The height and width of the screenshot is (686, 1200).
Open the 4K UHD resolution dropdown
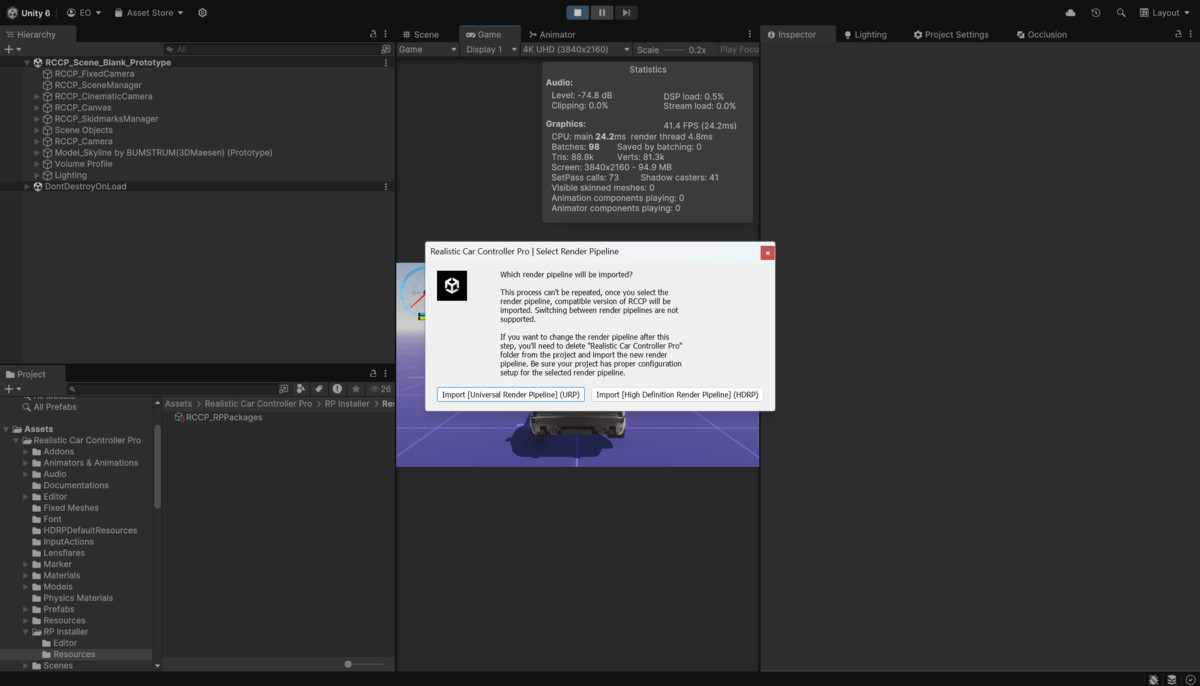click(x=576, y=49)
